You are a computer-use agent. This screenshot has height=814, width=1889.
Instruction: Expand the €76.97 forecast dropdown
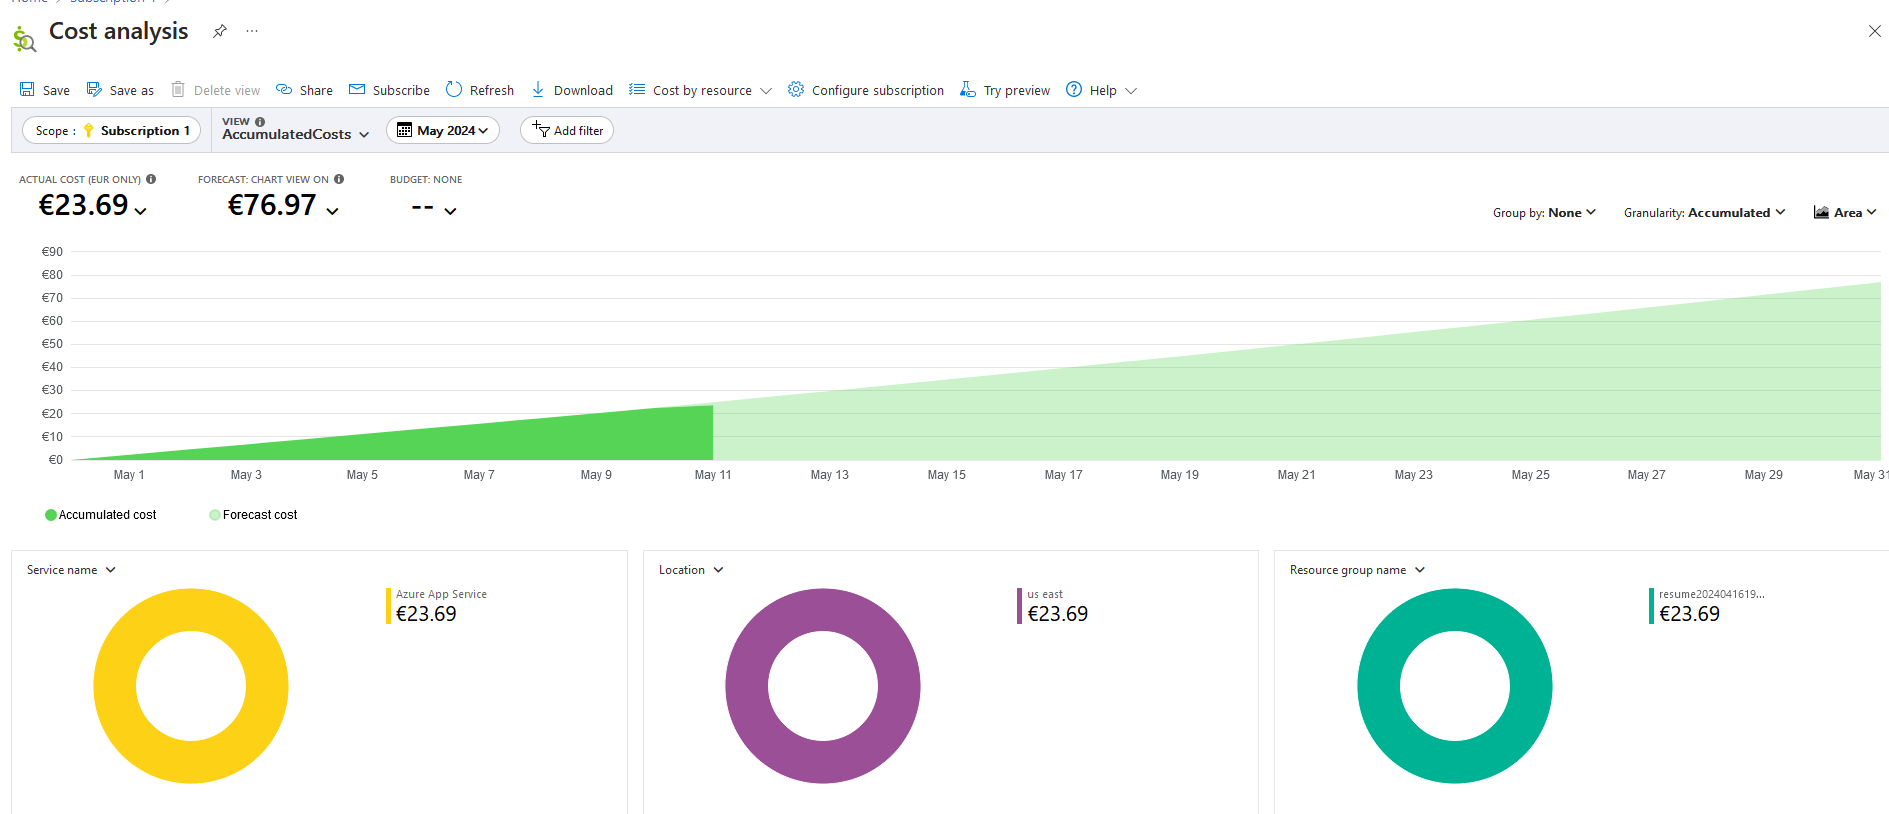[332, 211]
